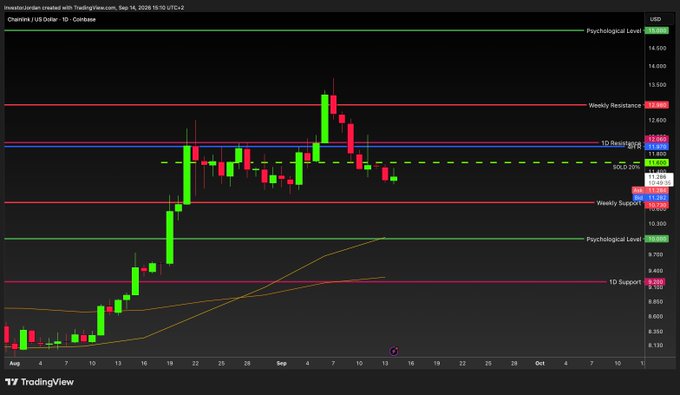Click the 11.800 price axis value
This screenshot has height=395, width=680.
point(657,154)
